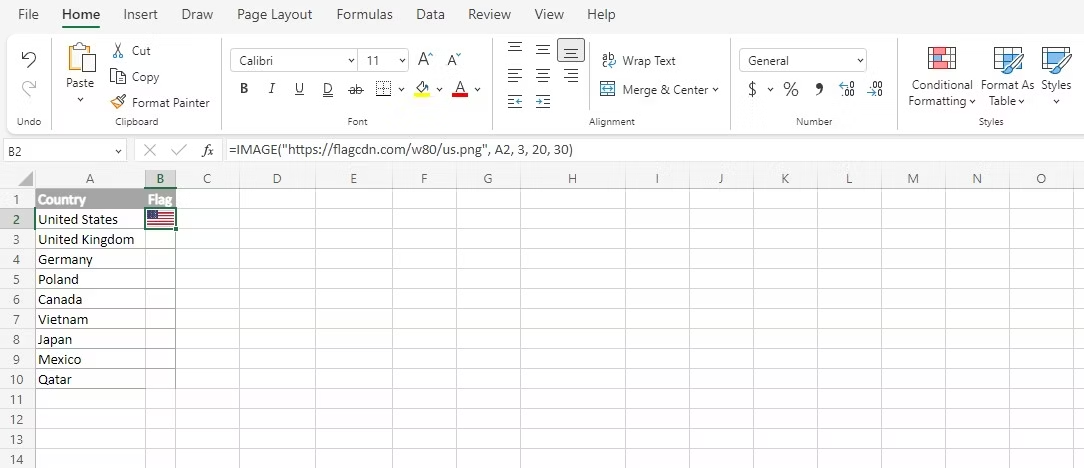Open cell Styles gallery
This screenshot has width=1084, height=468.
1056,77
